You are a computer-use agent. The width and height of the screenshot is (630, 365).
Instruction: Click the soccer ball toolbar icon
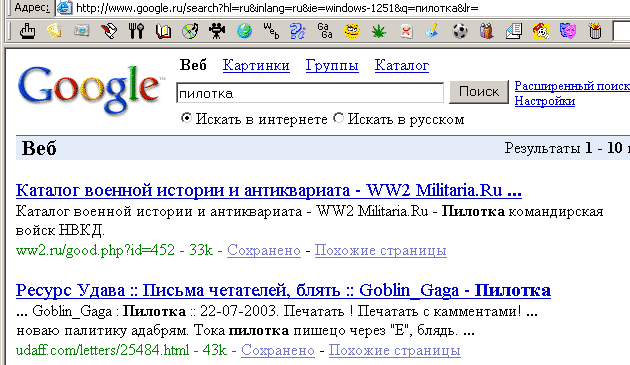[460, 31]
